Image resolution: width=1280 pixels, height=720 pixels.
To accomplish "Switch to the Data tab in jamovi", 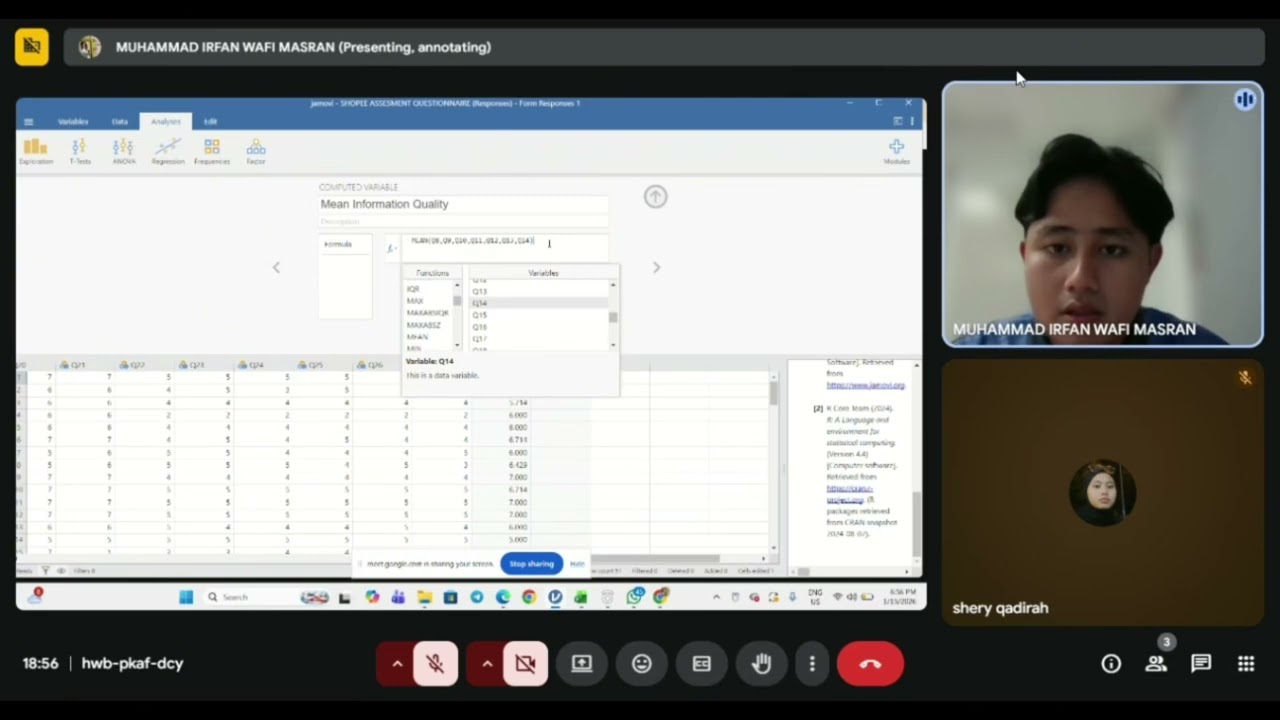I will tap(120, 122).
